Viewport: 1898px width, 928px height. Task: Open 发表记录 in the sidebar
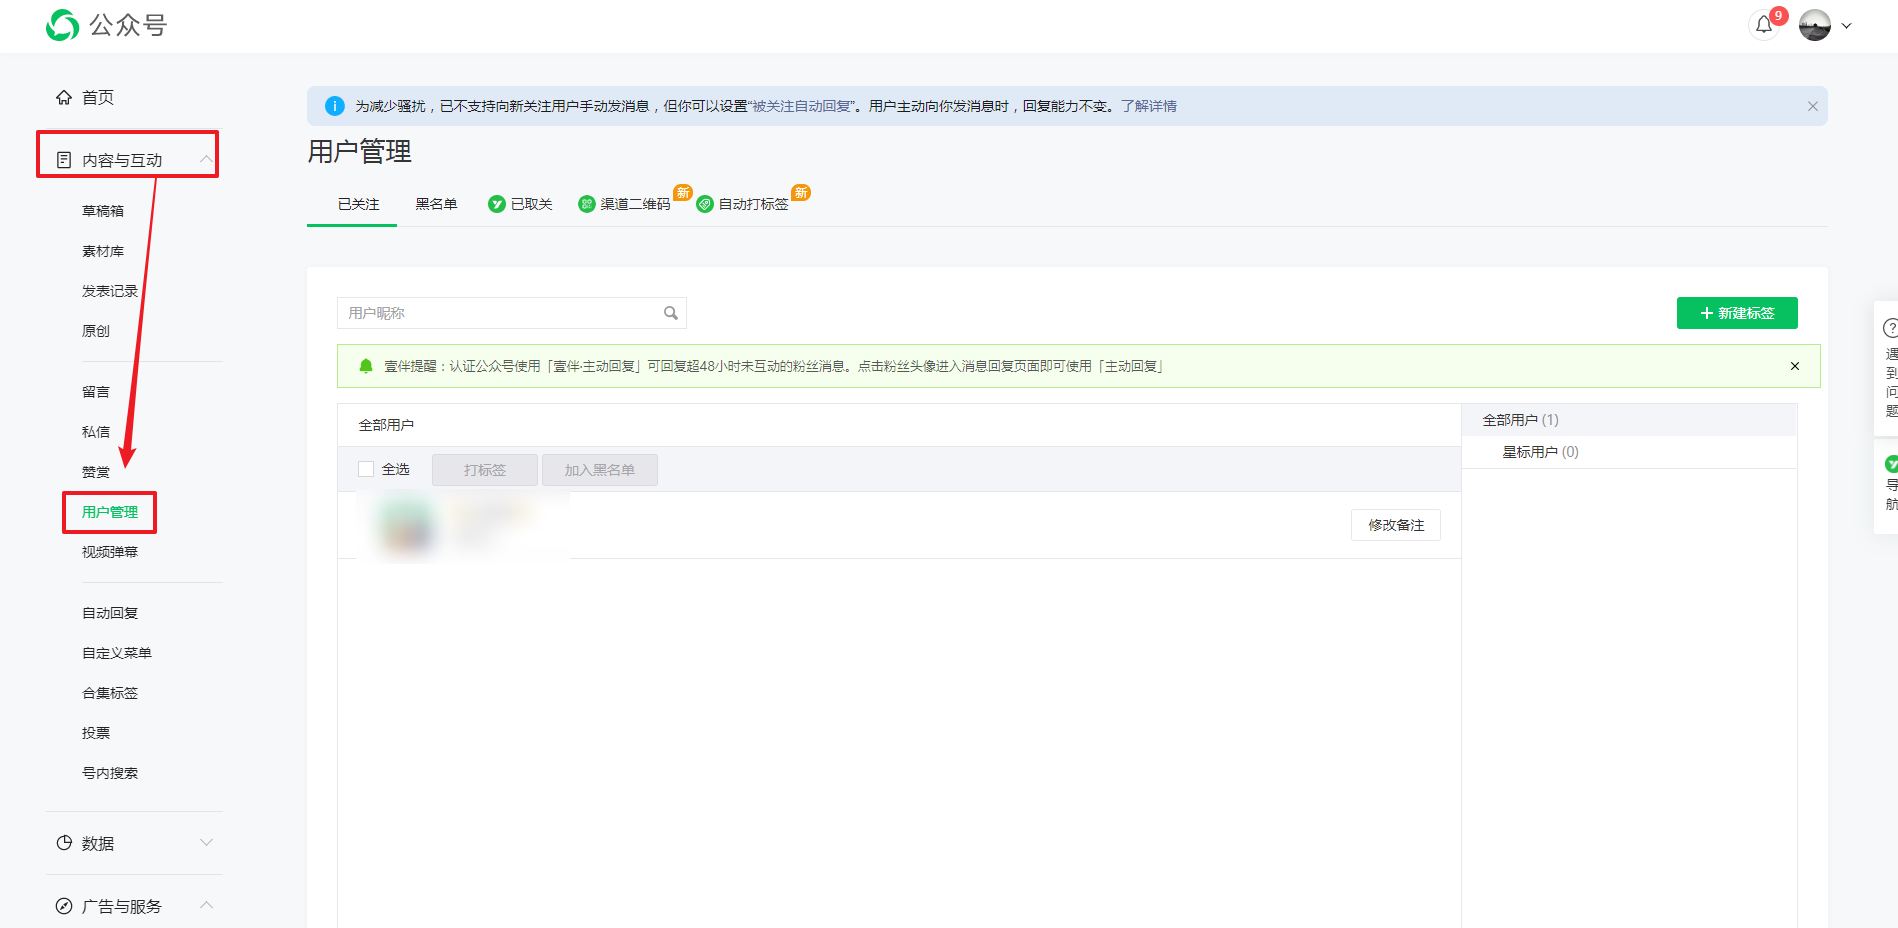tap(110, 291)
